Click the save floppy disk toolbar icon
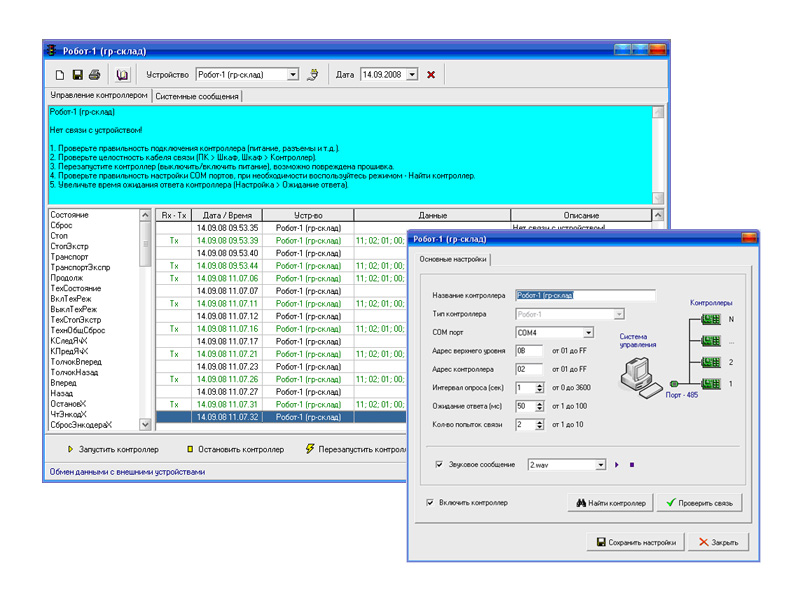800x600 pixels. pyautogui.click(x=77, y=75)
